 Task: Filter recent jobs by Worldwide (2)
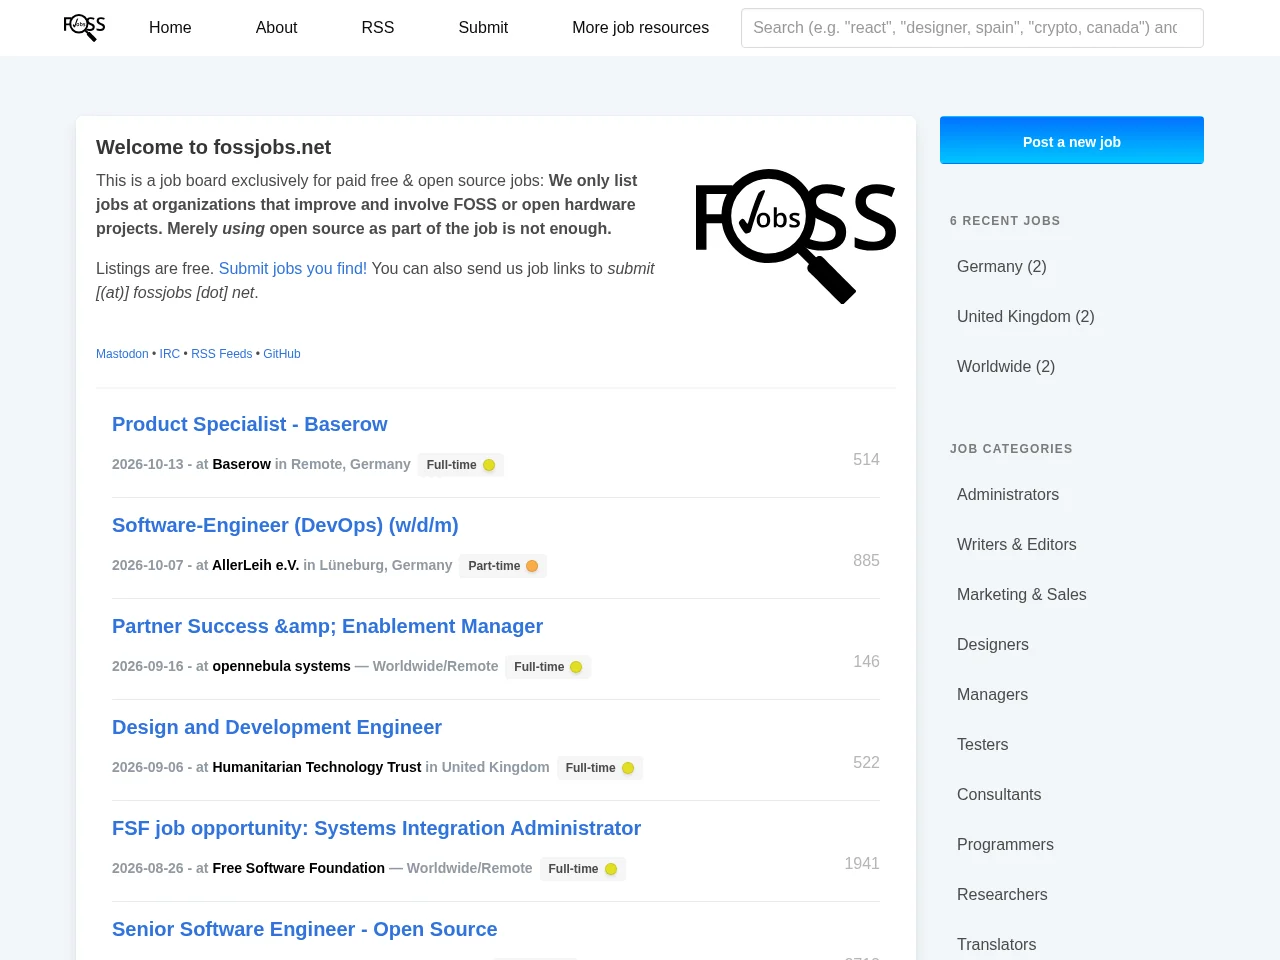pyautogui.click(x=1006, y=366)
